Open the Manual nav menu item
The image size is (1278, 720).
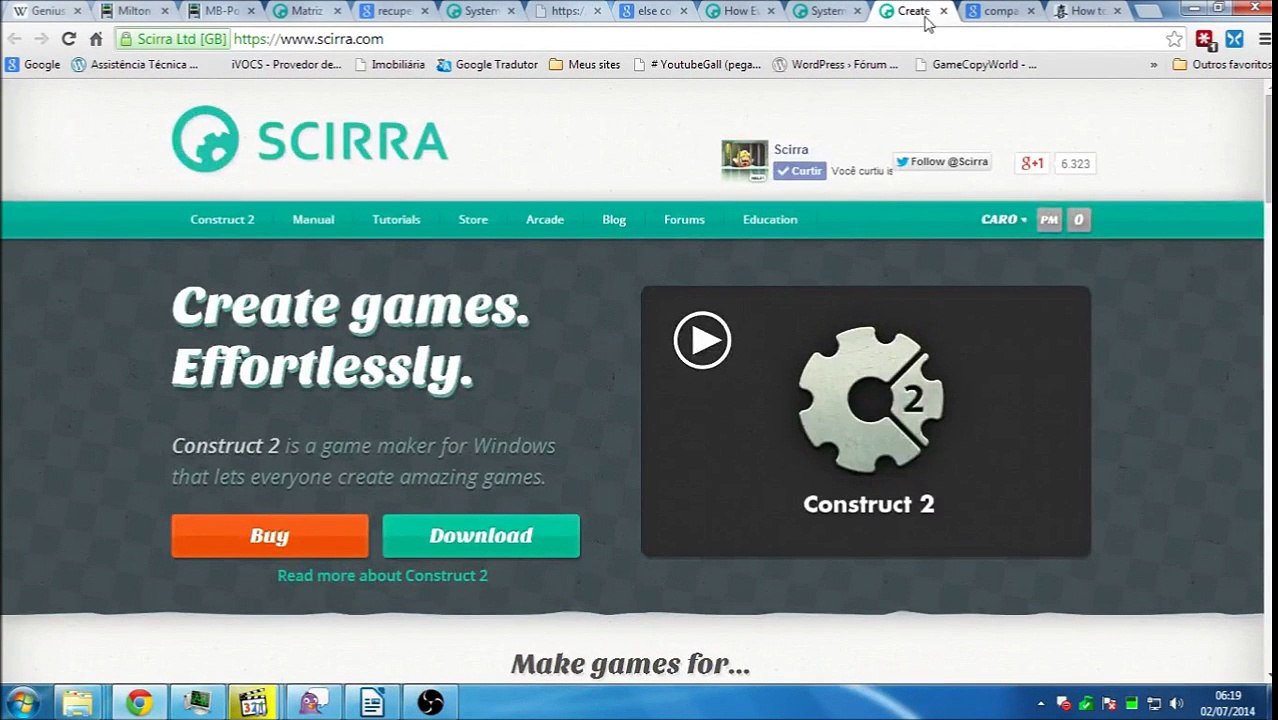pos(313,219)
